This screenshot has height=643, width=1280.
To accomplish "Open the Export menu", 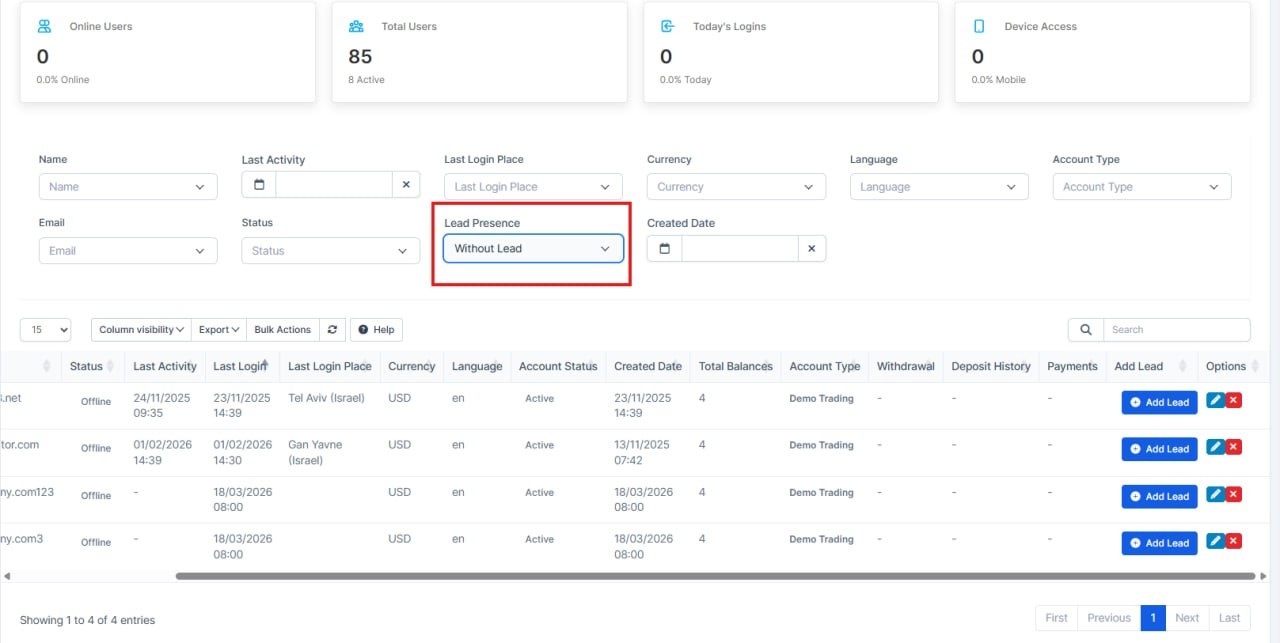I will 219,330.
